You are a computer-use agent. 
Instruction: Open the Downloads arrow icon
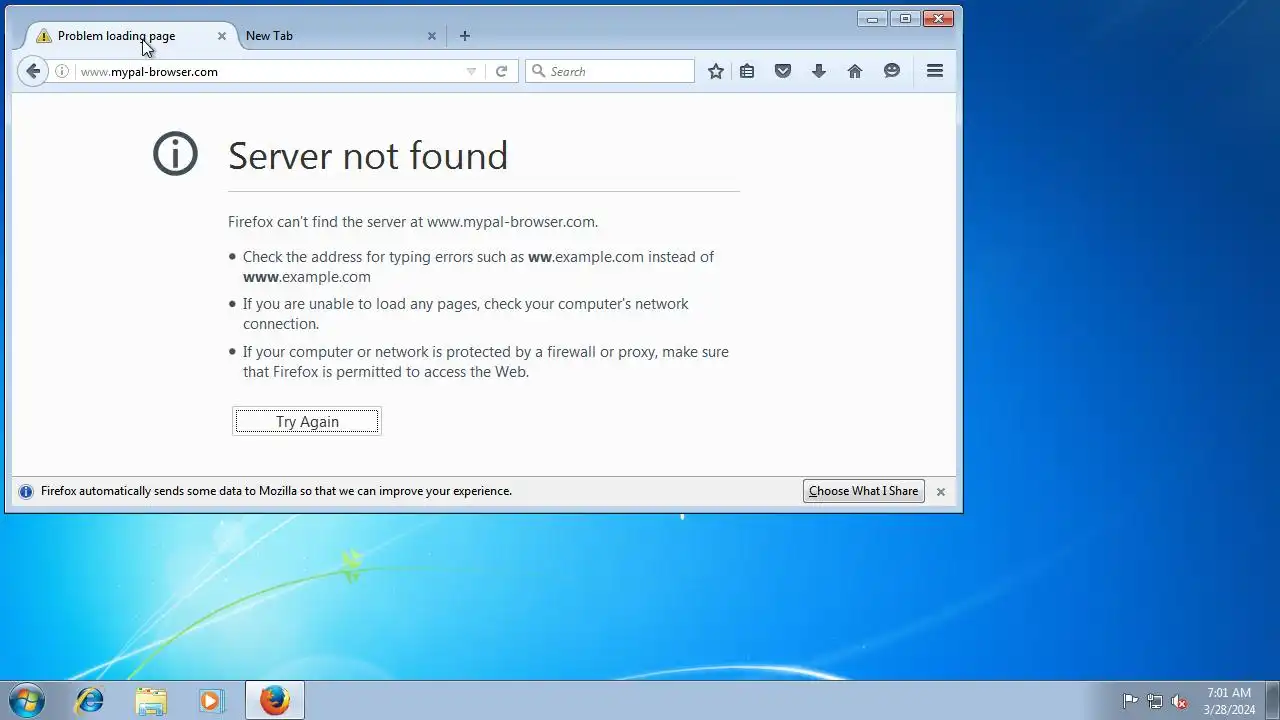[819, 71]
